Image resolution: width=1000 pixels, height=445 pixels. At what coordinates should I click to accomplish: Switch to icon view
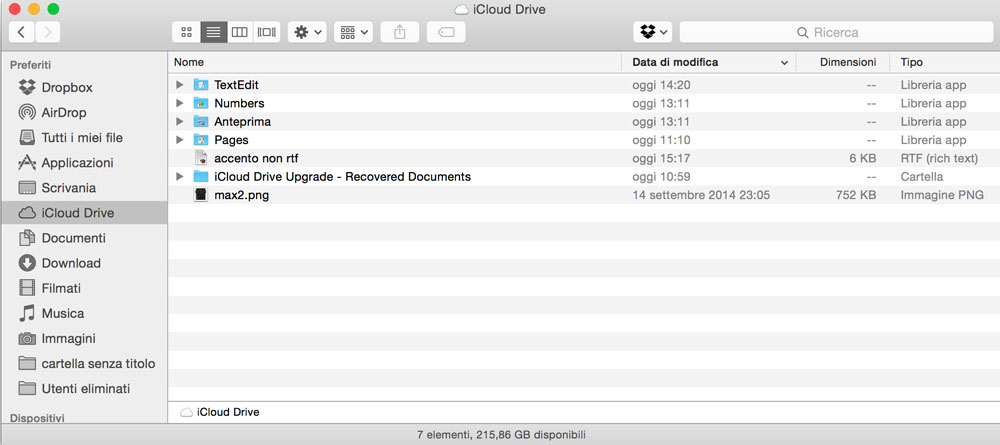click(x=186, y=32)
